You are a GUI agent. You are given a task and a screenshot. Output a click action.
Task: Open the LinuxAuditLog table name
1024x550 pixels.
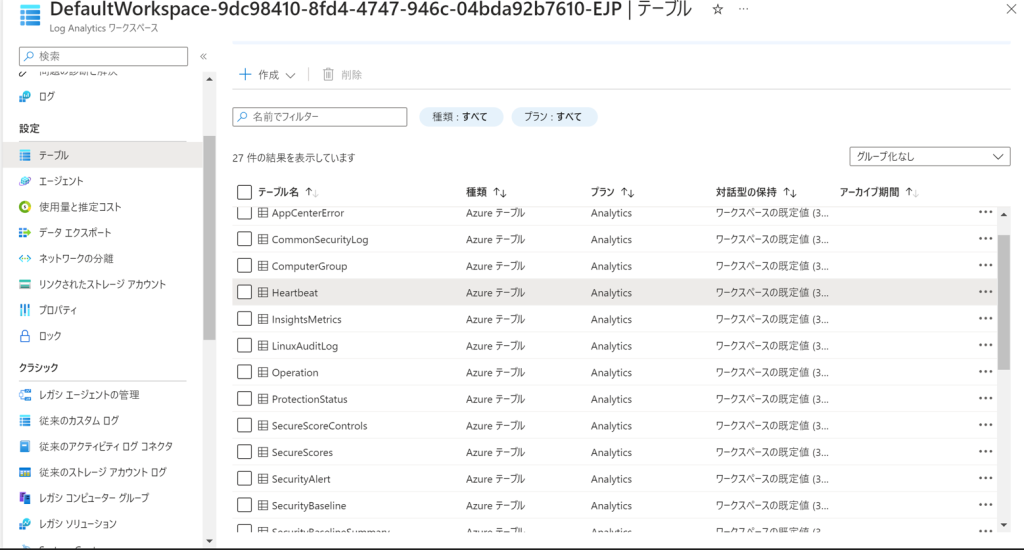[304, 346]
